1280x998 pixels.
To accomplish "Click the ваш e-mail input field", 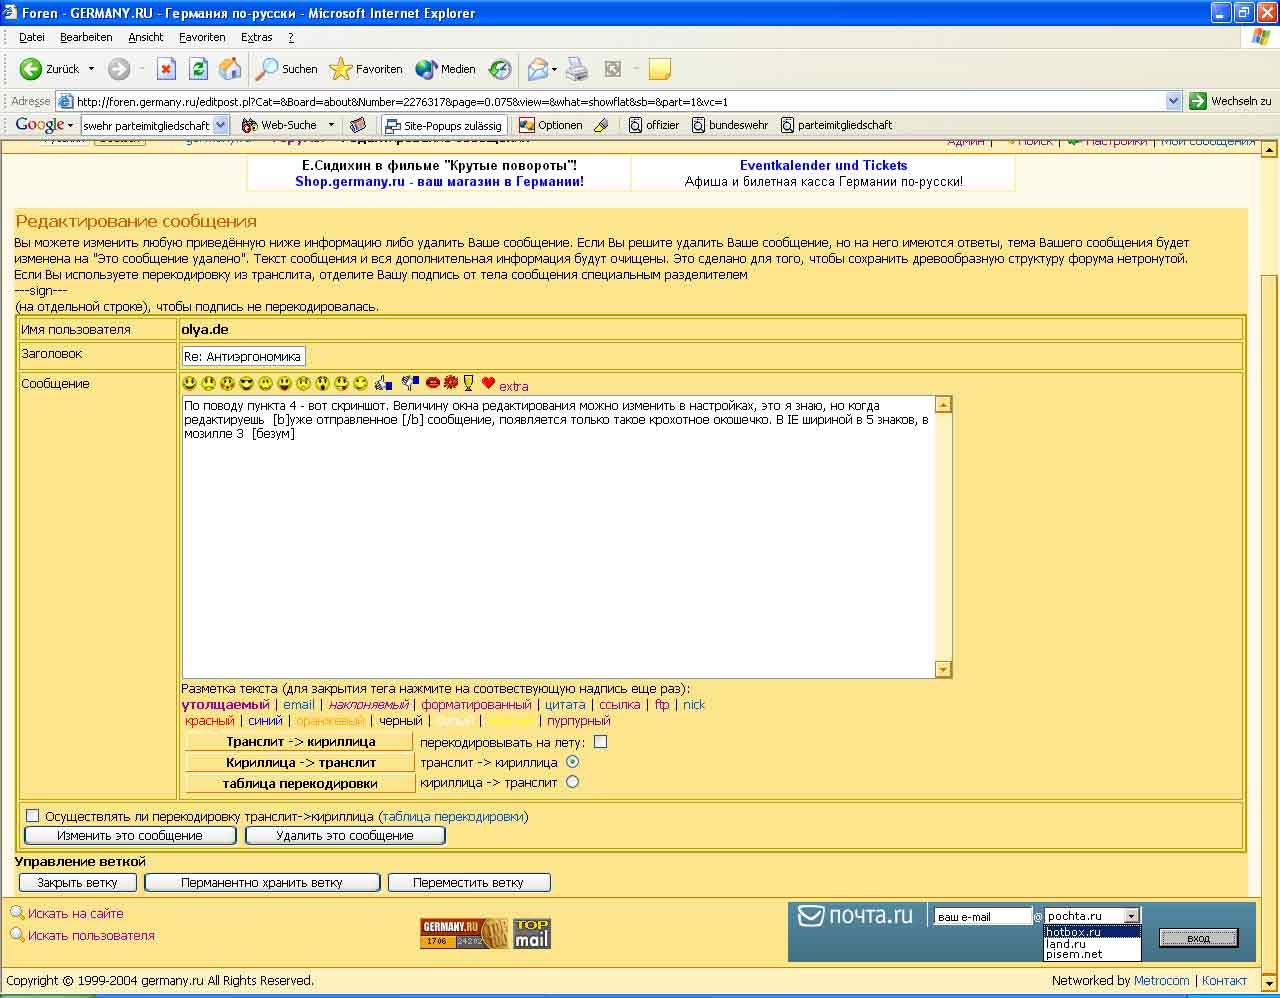I will [x=982, y=916].
